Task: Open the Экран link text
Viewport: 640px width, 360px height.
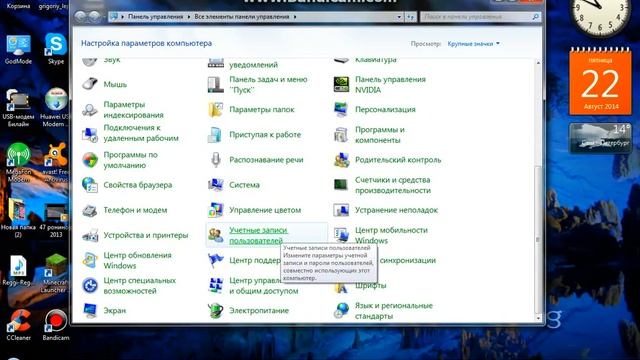Action: (115, 311)
